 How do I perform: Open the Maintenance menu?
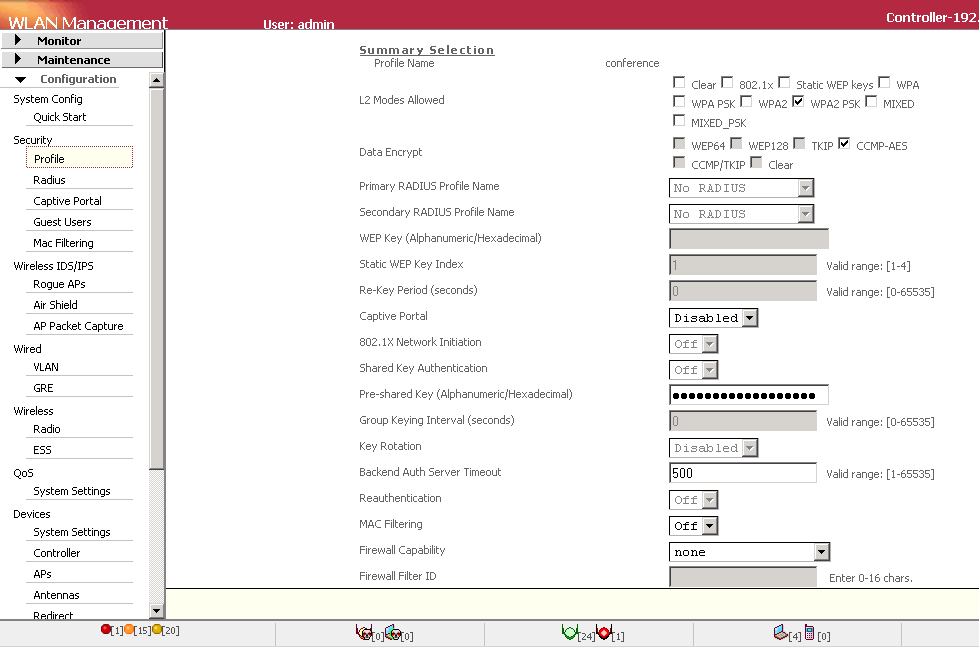pyautogui.click(x=82, y=59)
